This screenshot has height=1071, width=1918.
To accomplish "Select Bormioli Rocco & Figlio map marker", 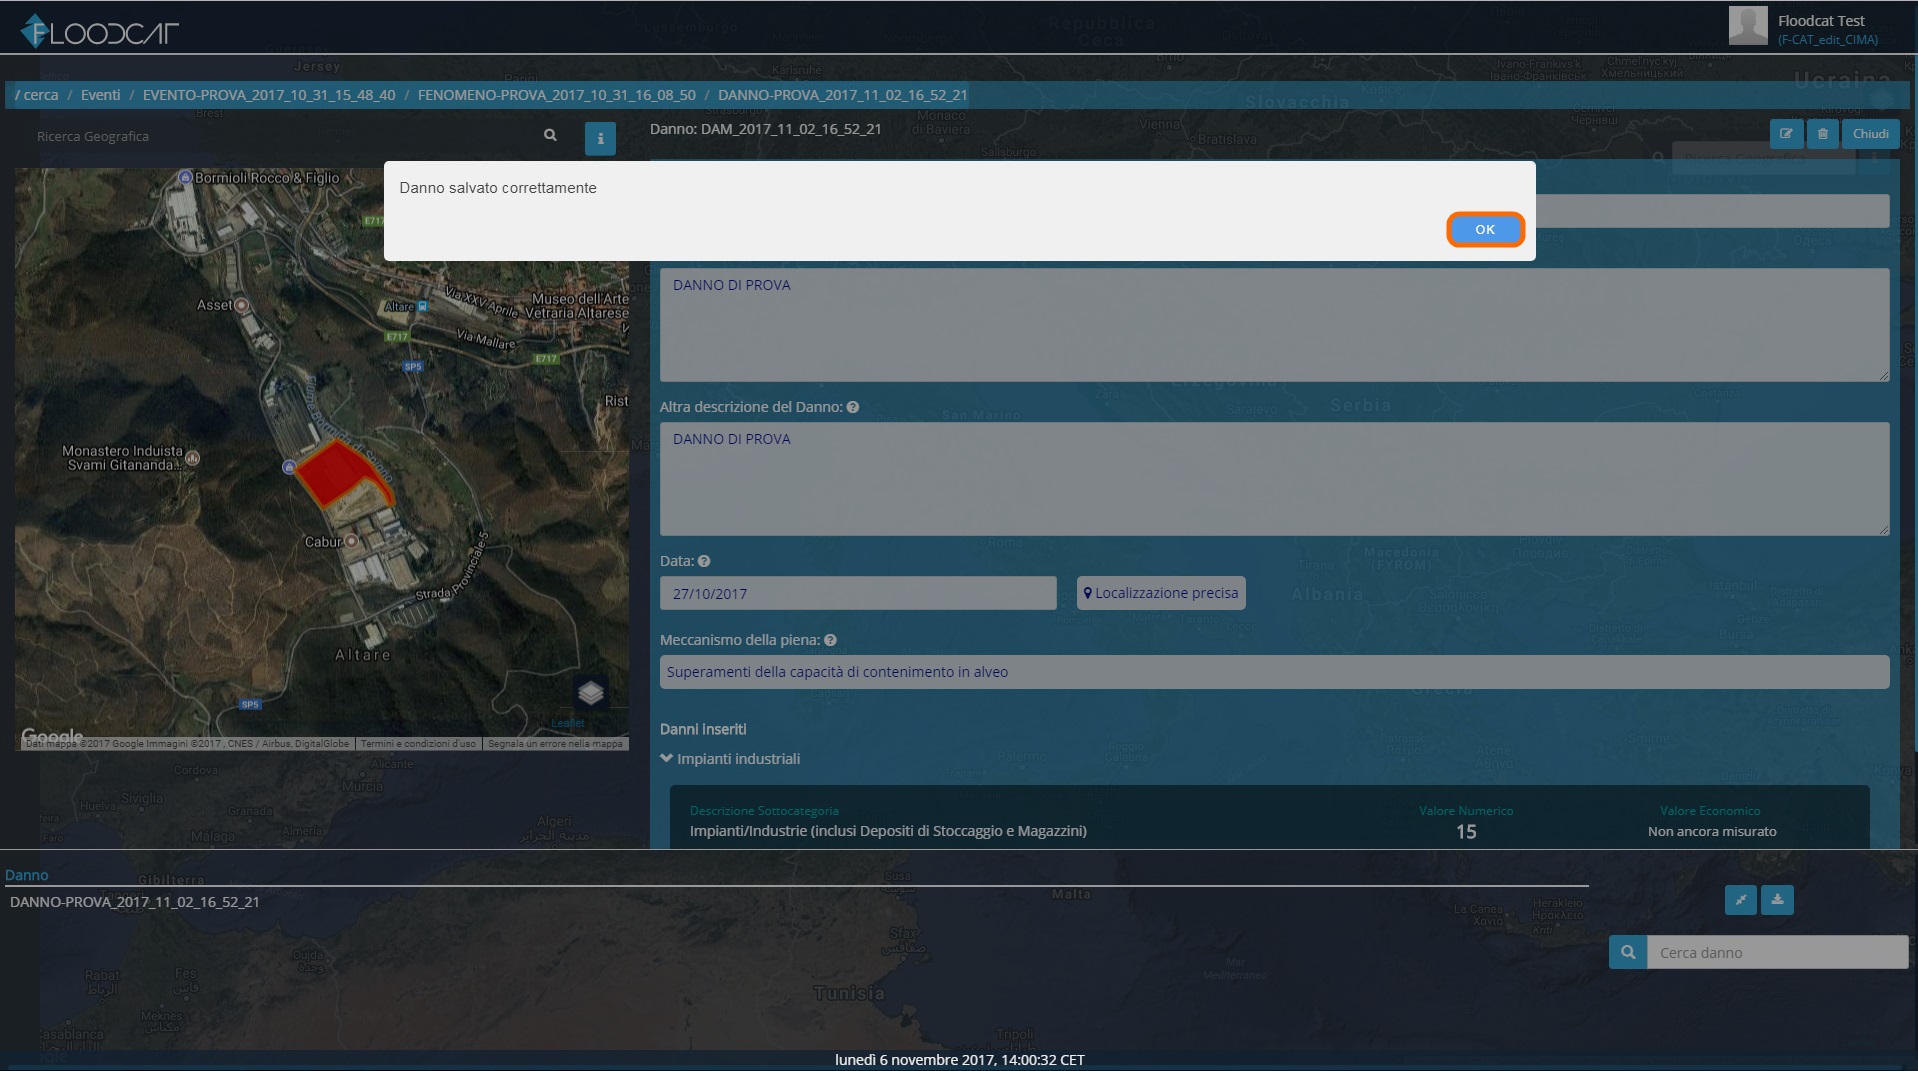I will click(185, 177).
